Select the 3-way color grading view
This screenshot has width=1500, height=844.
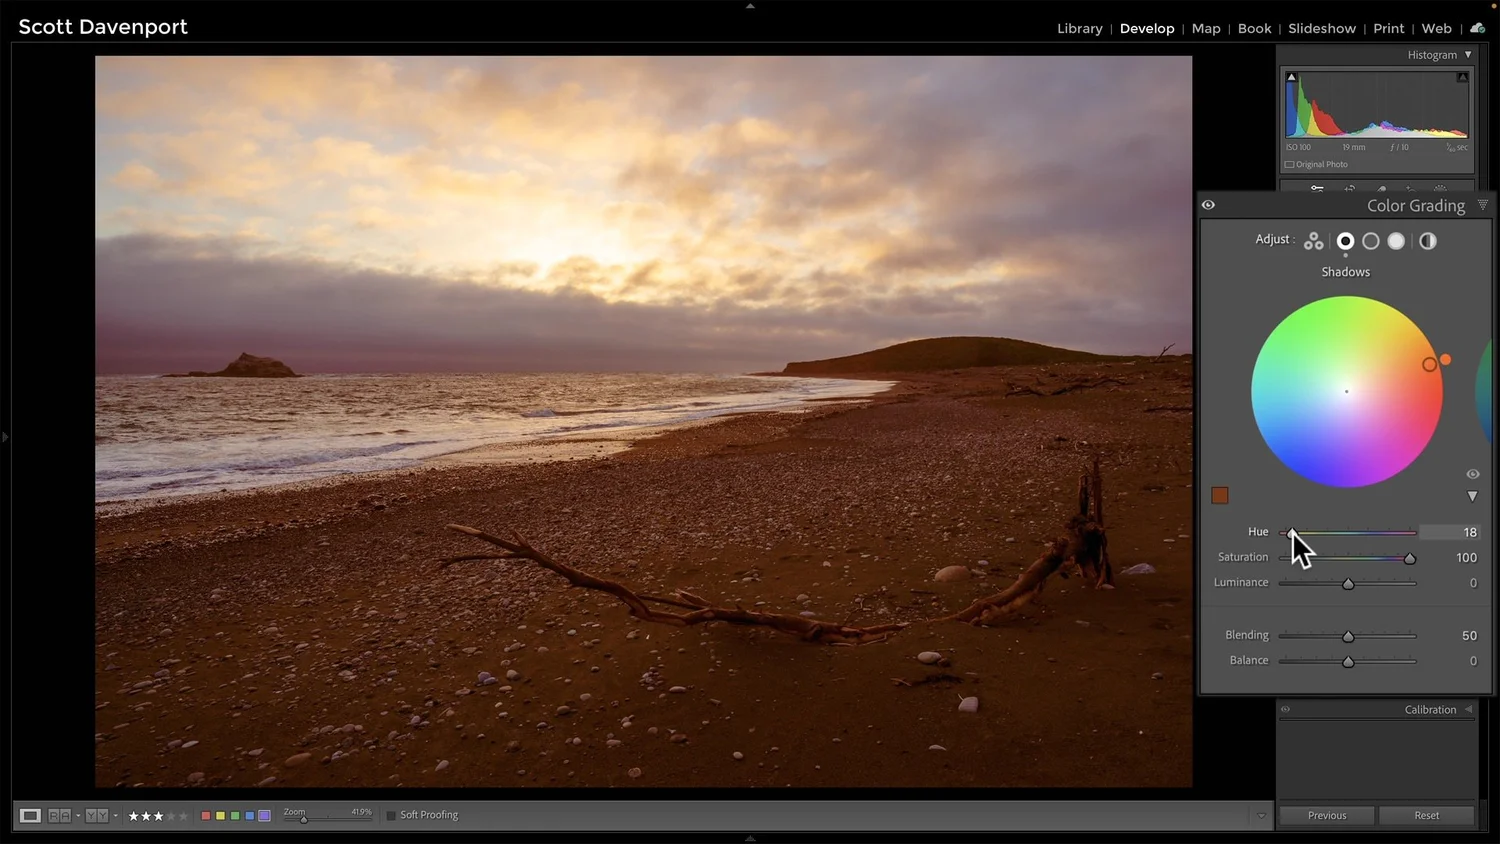pyautogui.click(x=1313, y=240)
